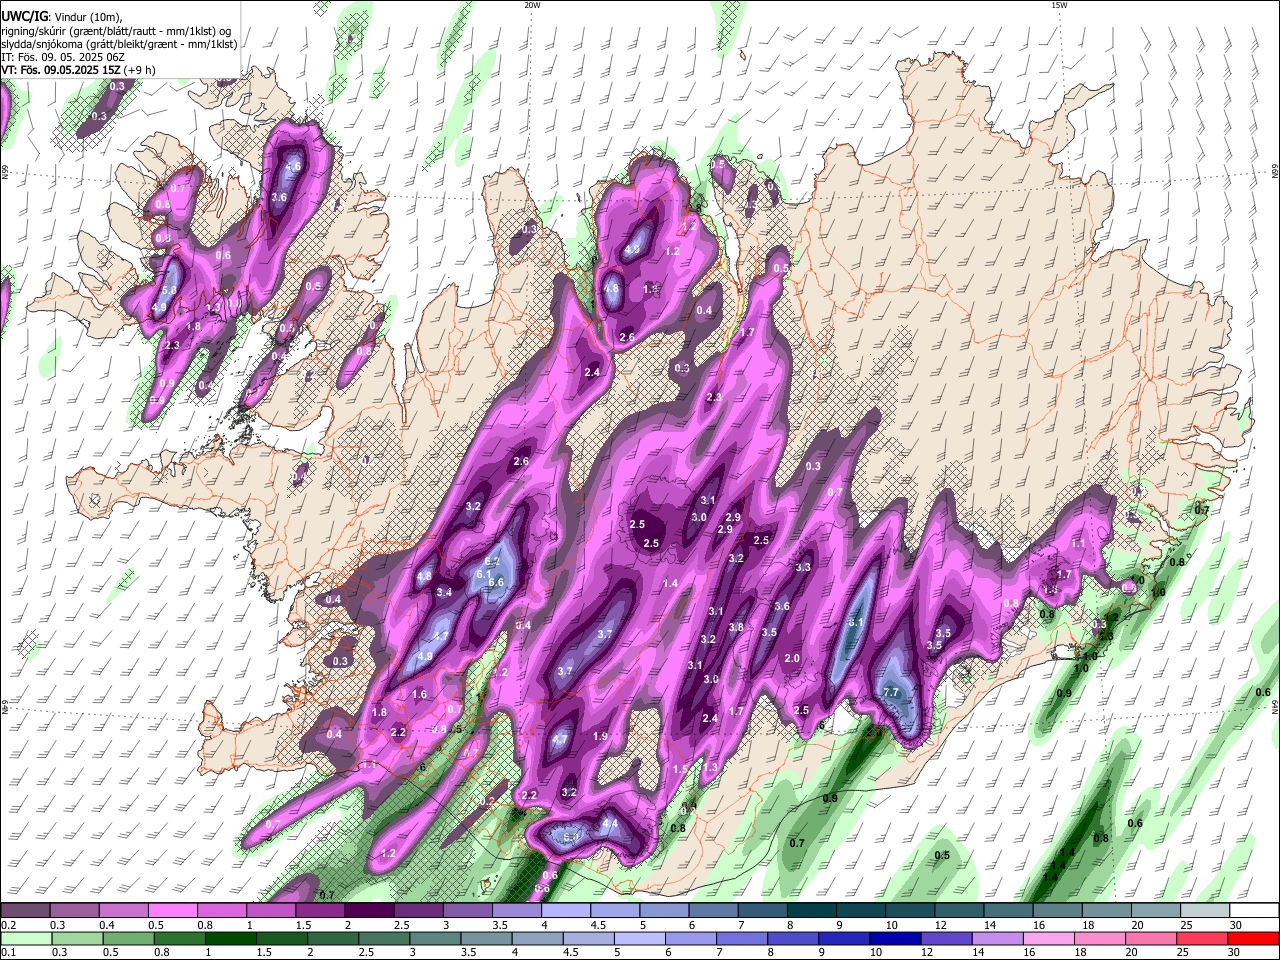Pick the light periwinkle snow swatch between 4 and 4.5
The height and width of the screenshot is (960, 1280).
pyautogui.click(x=565, y=910)
